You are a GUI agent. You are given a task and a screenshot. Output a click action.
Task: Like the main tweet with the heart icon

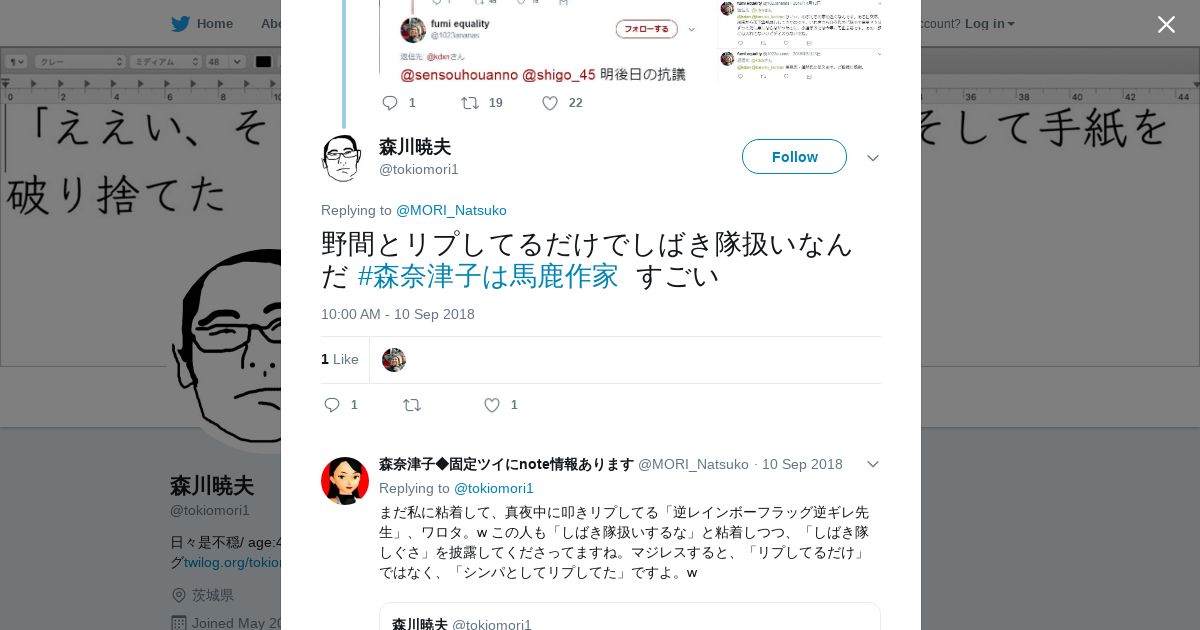coord(492,405)
